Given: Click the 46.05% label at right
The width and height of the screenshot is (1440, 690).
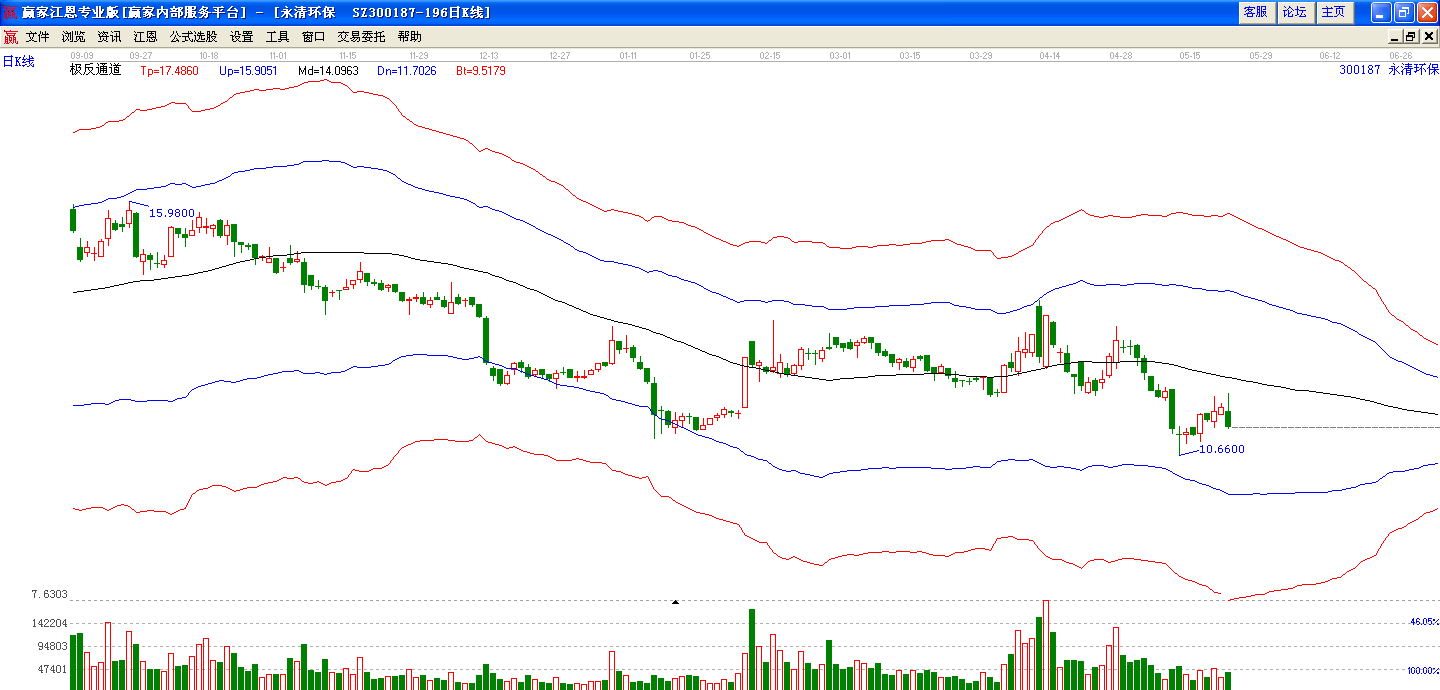Looking at the screenshot, I should (1424, 622).
